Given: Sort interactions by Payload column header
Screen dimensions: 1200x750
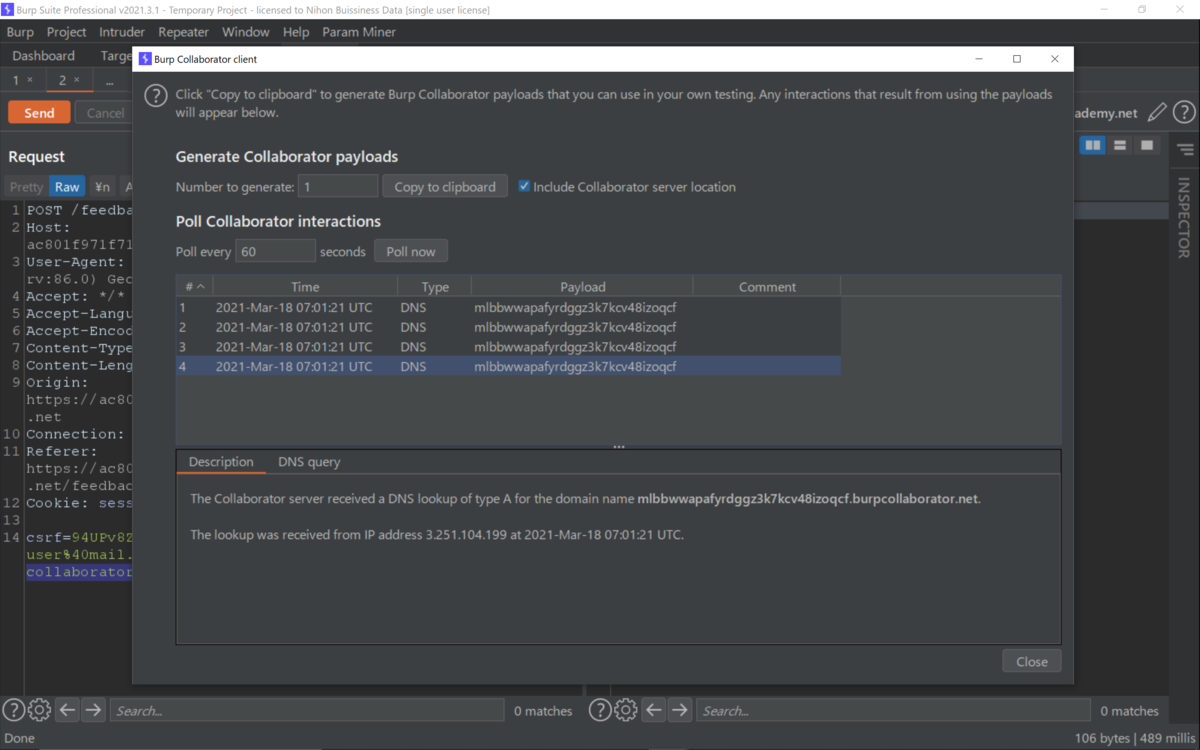Looking at the screenshot, I should [582, 287].
